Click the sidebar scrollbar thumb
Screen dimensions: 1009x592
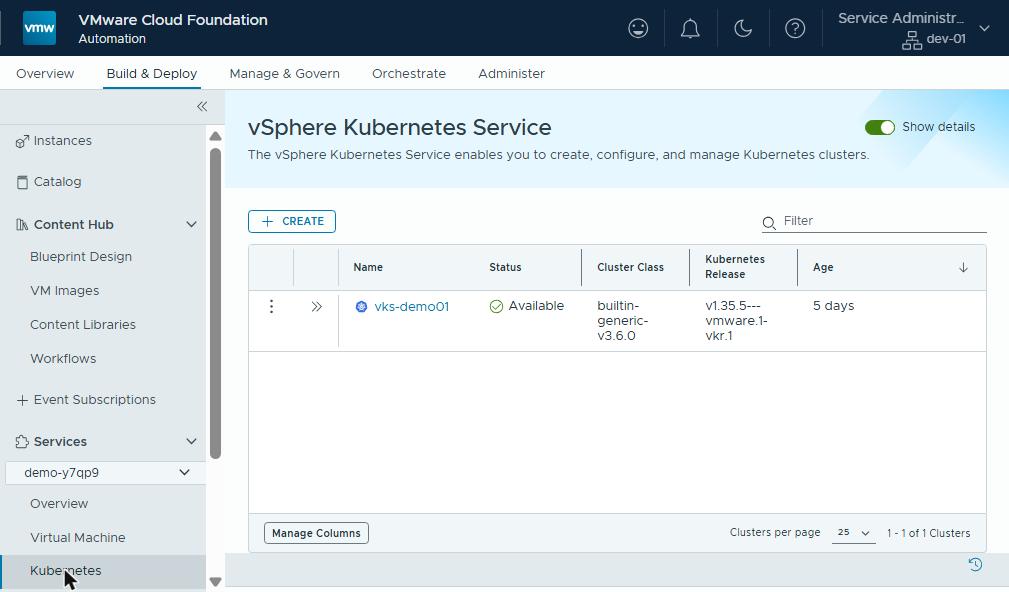216,302
